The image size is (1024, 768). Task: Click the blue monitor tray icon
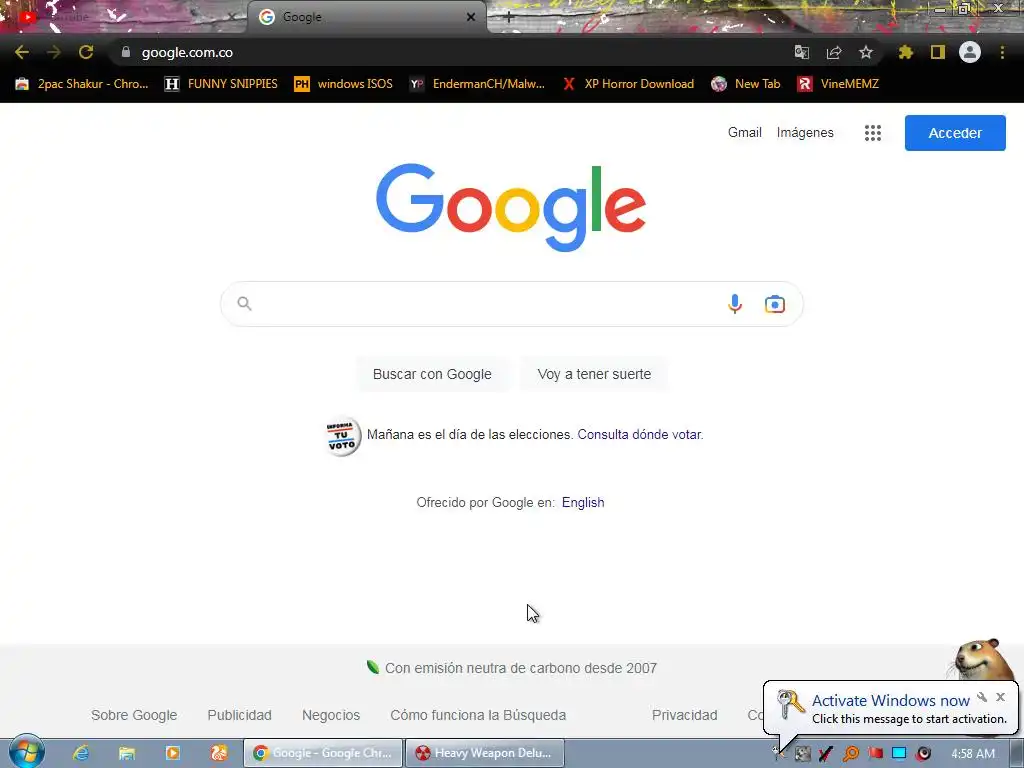pyautogui.click(x=899, y=754)
